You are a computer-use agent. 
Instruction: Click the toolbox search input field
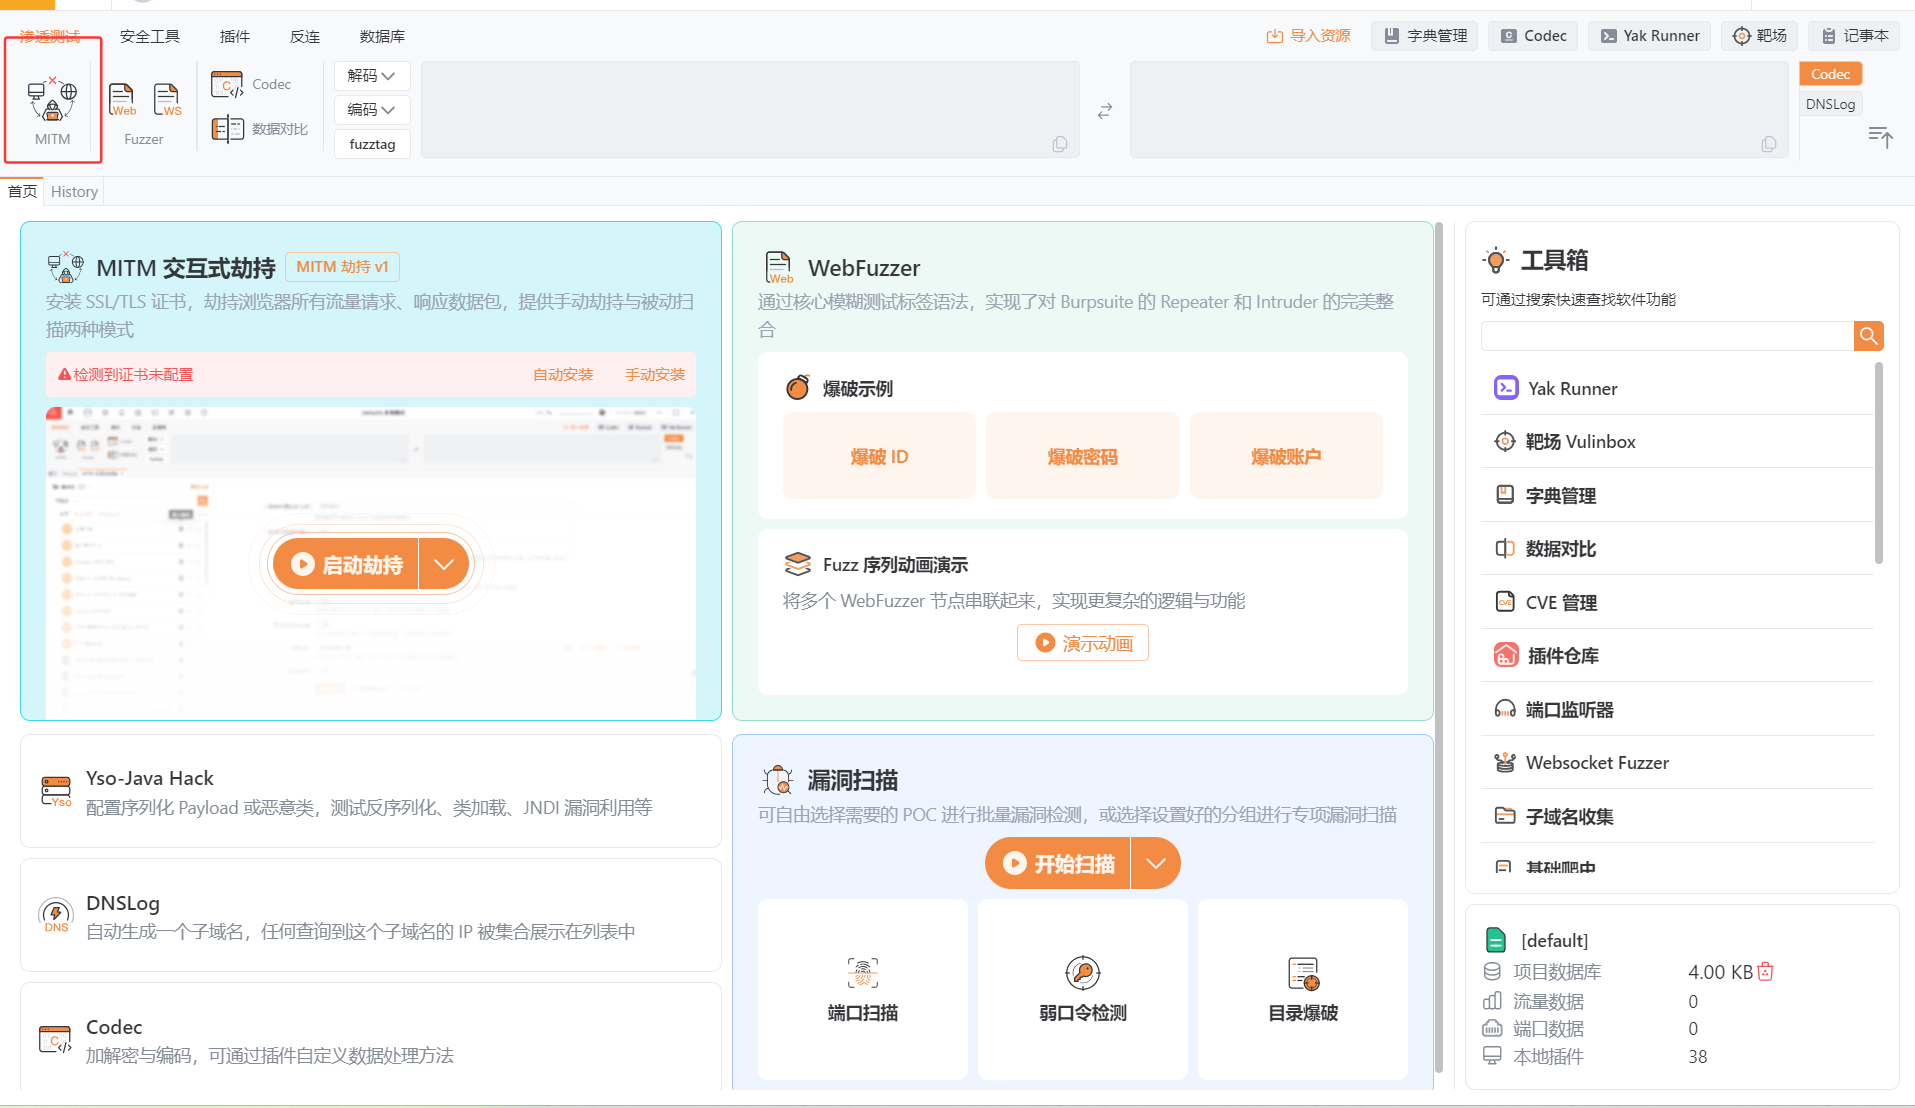coord(1666,336)
